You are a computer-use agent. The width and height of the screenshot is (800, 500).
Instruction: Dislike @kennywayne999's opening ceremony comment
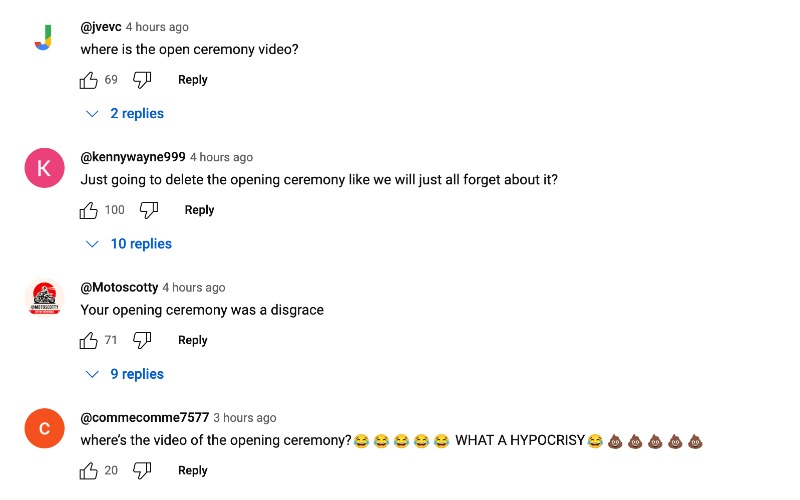[148, 210]
